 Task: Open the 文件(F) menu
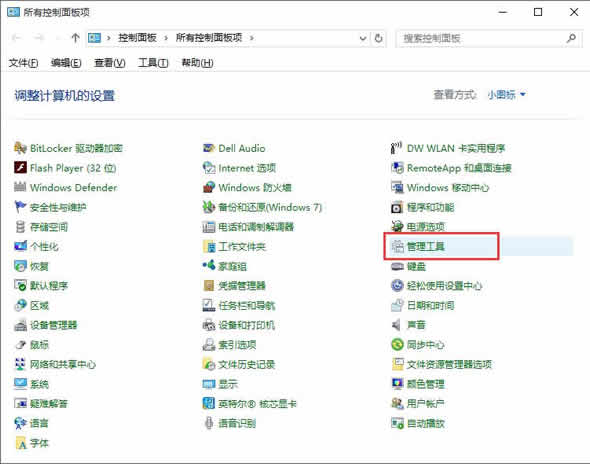(23, 62)
